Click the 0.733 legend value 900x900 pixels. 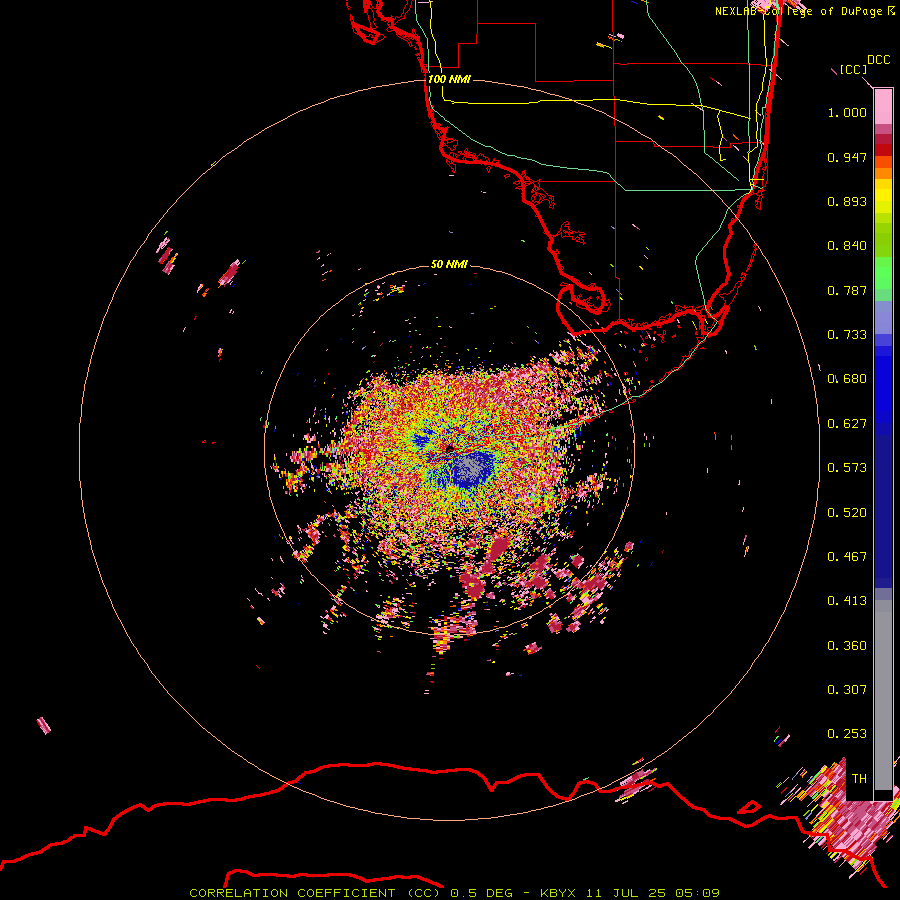pyautogui.click(x=847, y=335)
